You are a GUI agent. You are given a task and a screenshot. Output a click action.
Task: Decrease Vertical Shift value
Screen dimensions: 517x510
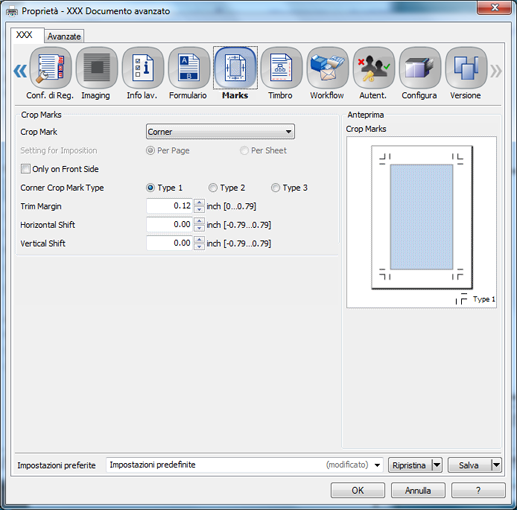(x=199, y=247)
